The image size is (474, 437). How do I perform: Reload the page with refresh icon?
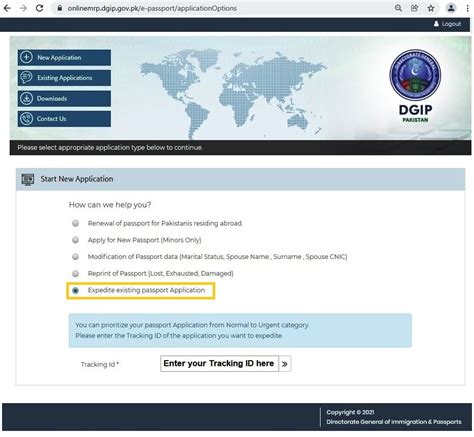coord(39,8)
